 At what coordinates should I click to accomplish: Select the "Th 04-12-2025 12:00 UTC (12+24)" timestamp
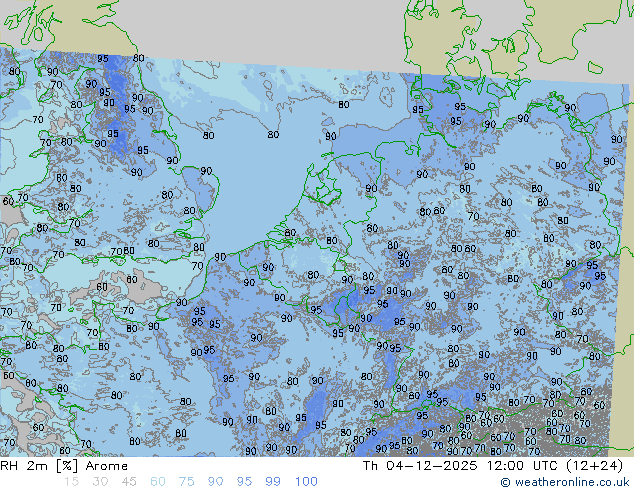coord(493,466)
